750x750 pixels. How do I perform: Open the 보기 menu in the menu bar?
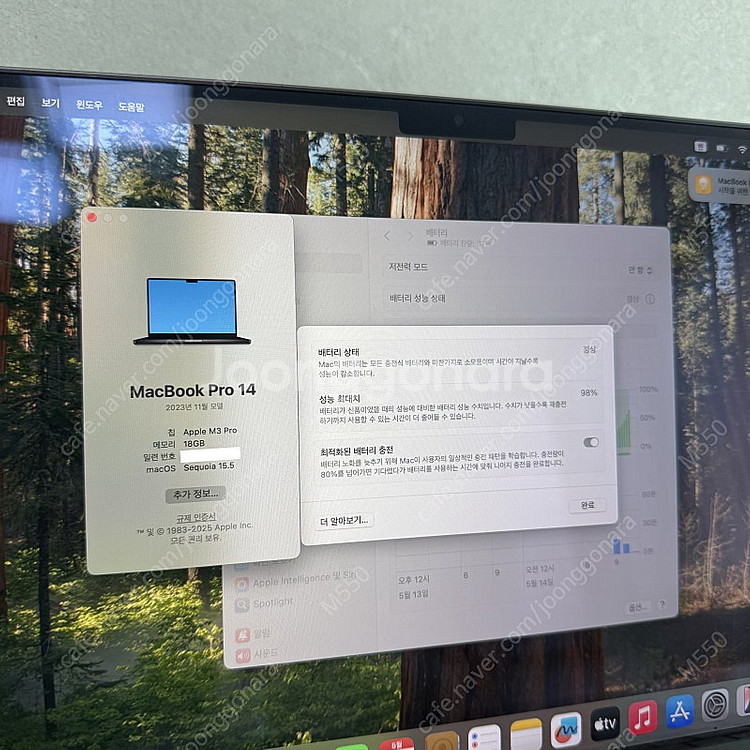50,103
